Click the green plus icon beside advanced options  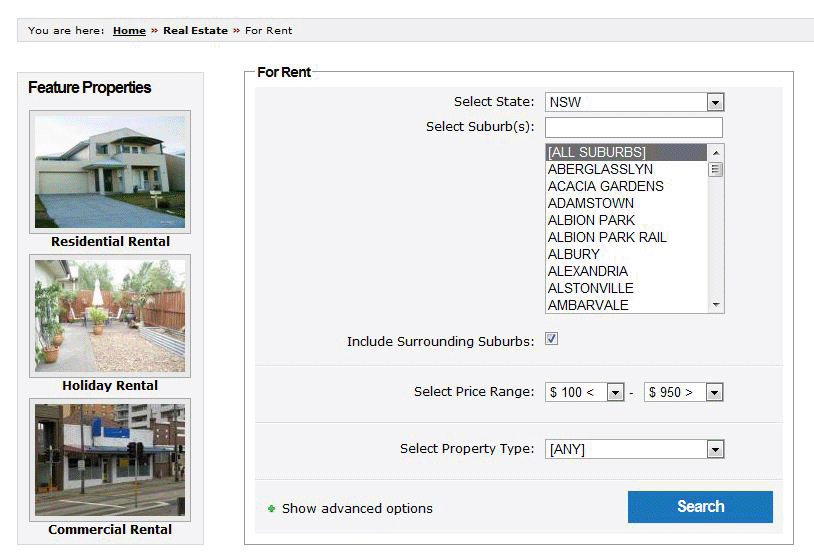tap(271, 509)
